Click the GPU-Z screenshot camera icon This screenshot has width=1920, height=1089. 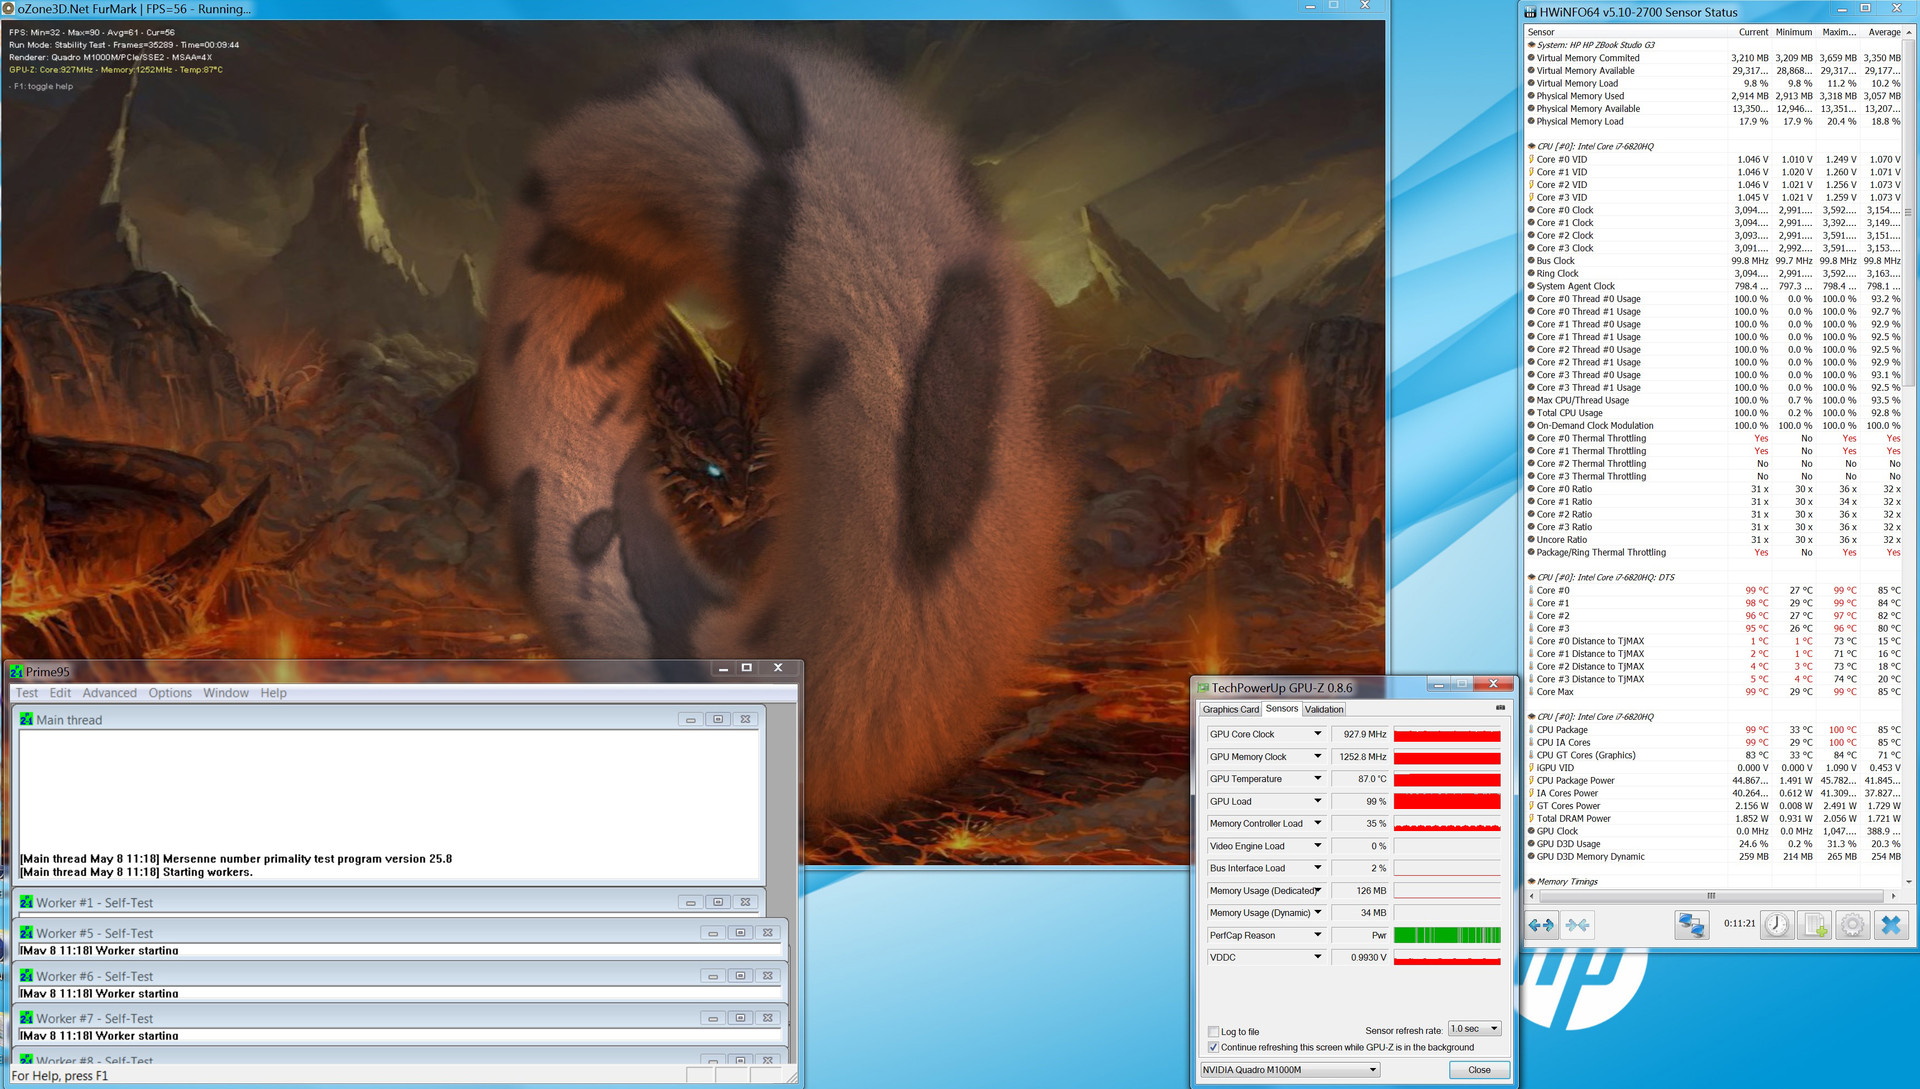coord(1500,708)
